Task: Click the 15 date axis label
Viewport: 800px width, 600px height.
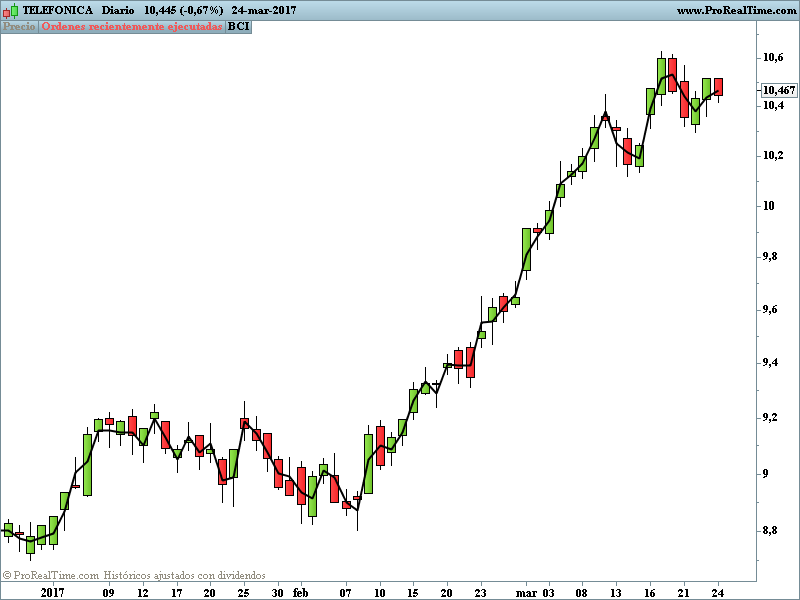Action: click(413, 593)
